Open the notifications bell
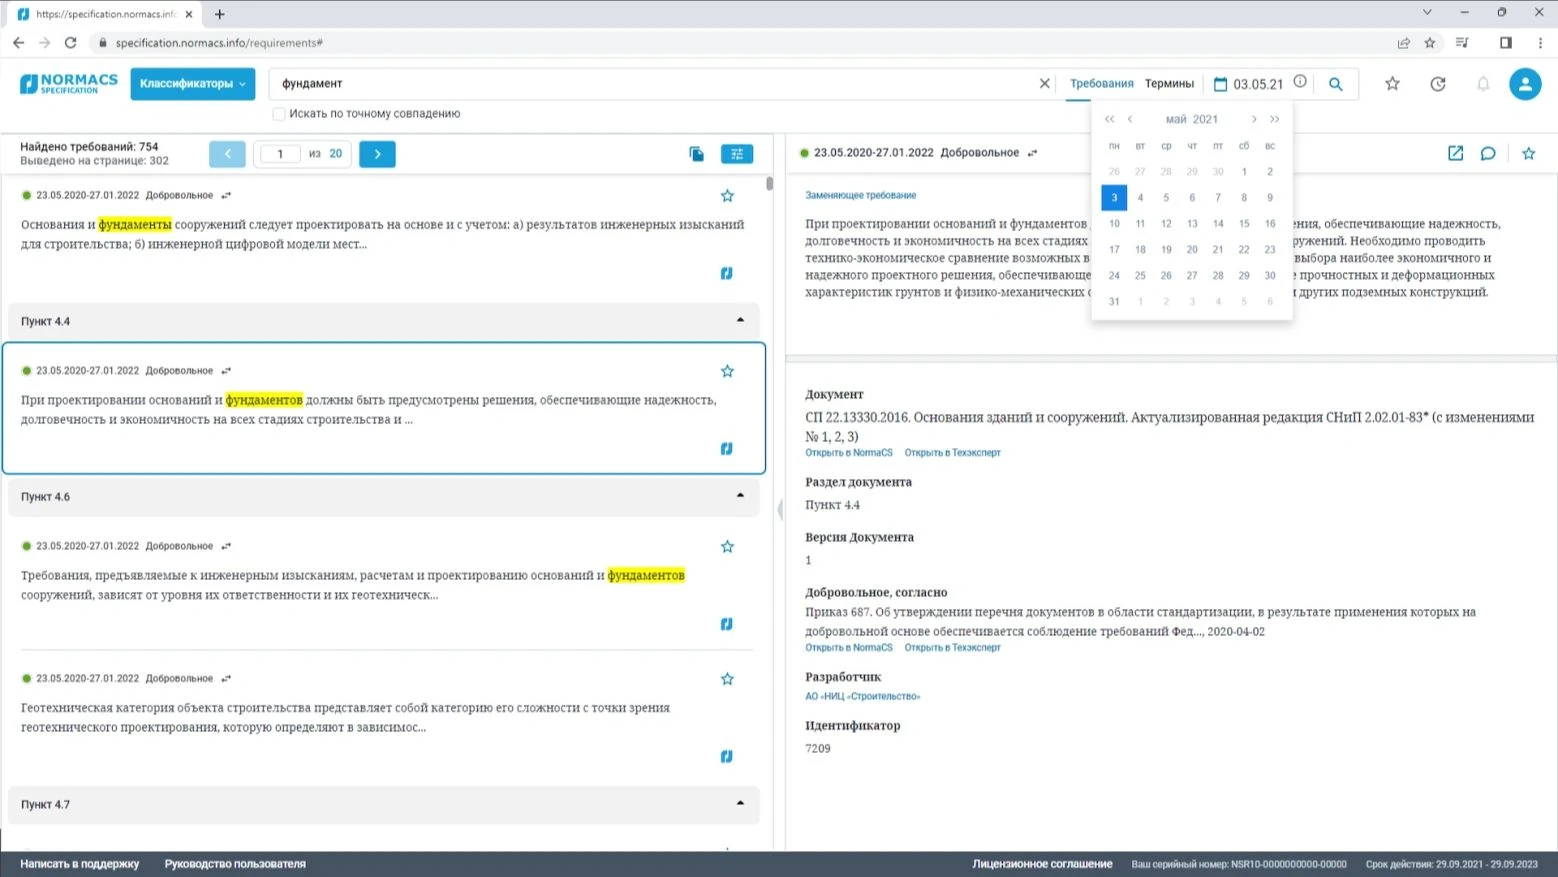Viewport: 1558px width, 877px height. [x=1483, y=84]
